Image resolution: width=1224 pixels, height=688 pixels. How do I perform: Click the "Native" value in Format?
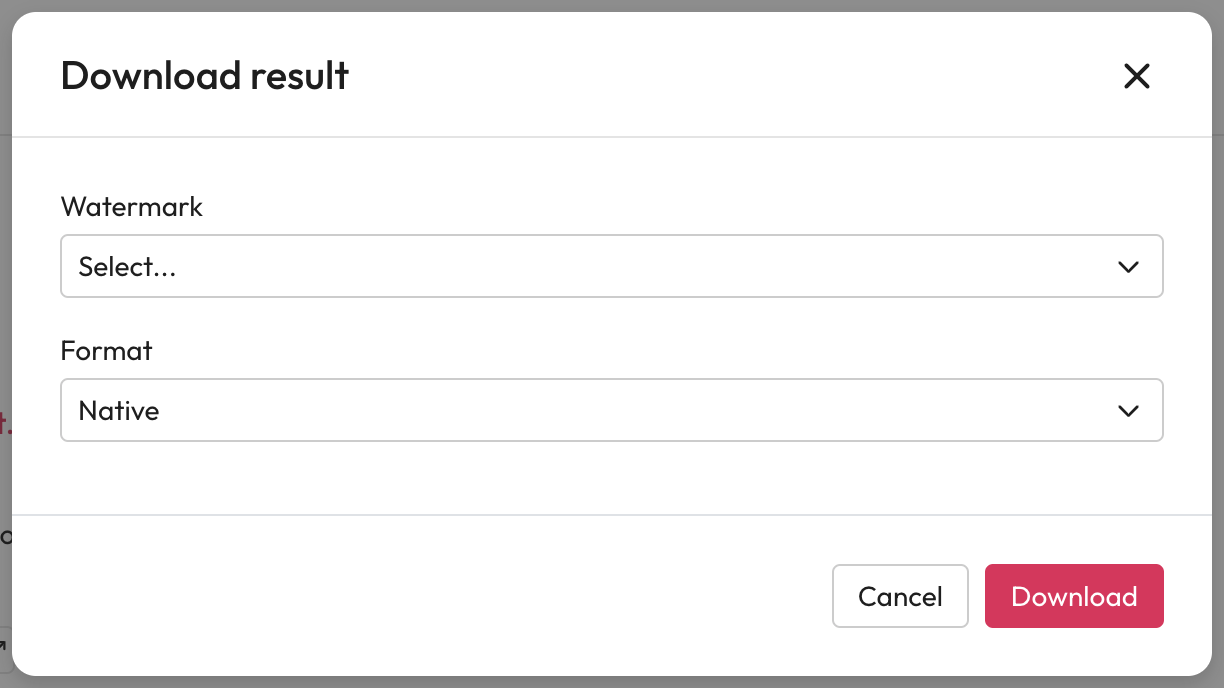click(x=119, y=411)
